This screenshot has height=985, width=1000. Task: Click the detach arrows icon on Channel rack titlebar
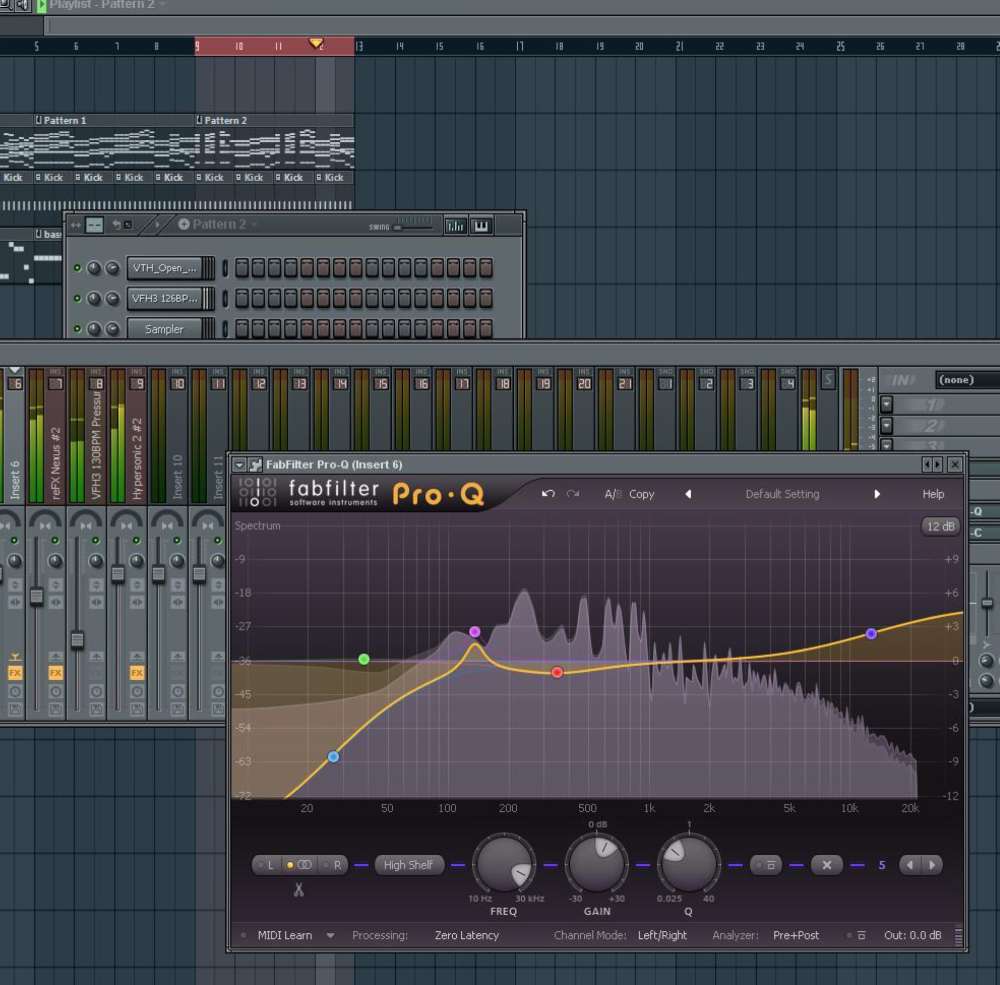(x=74, y=225)
